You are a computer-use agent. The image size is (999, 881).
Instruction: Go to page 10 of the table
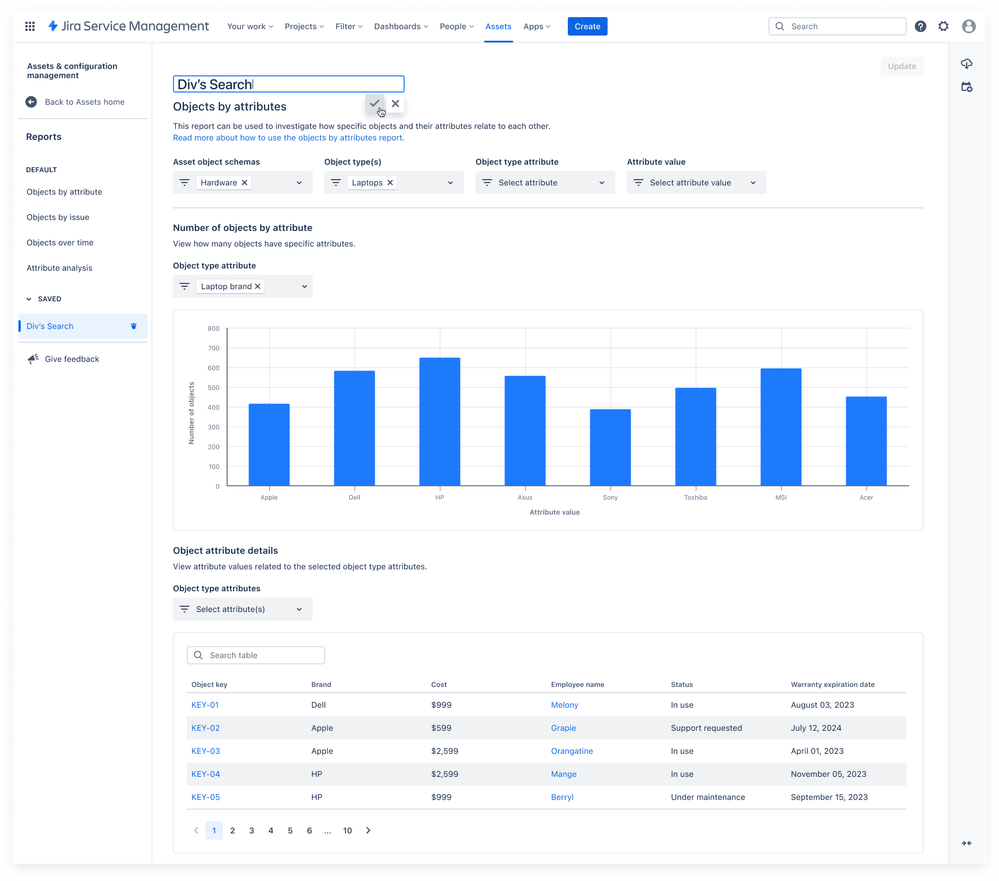tap(347, 830)
